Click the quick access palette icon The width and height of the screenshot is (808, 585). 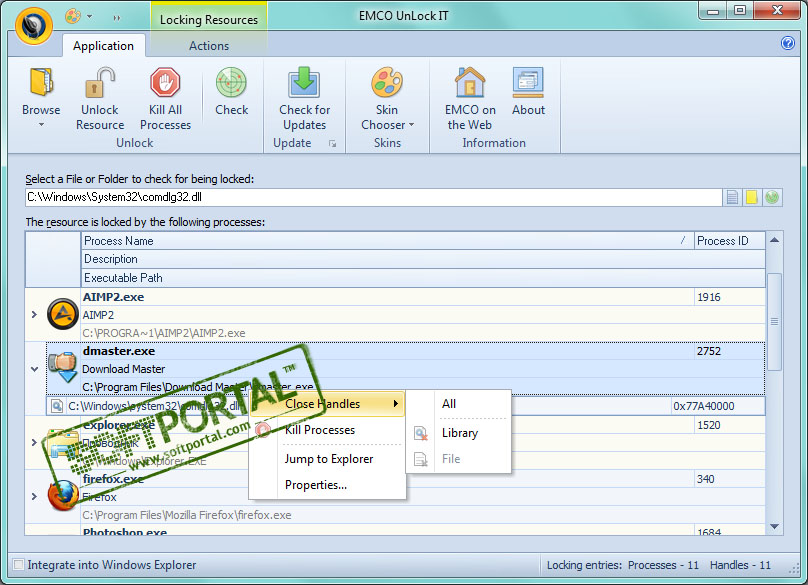click(73, 16)
